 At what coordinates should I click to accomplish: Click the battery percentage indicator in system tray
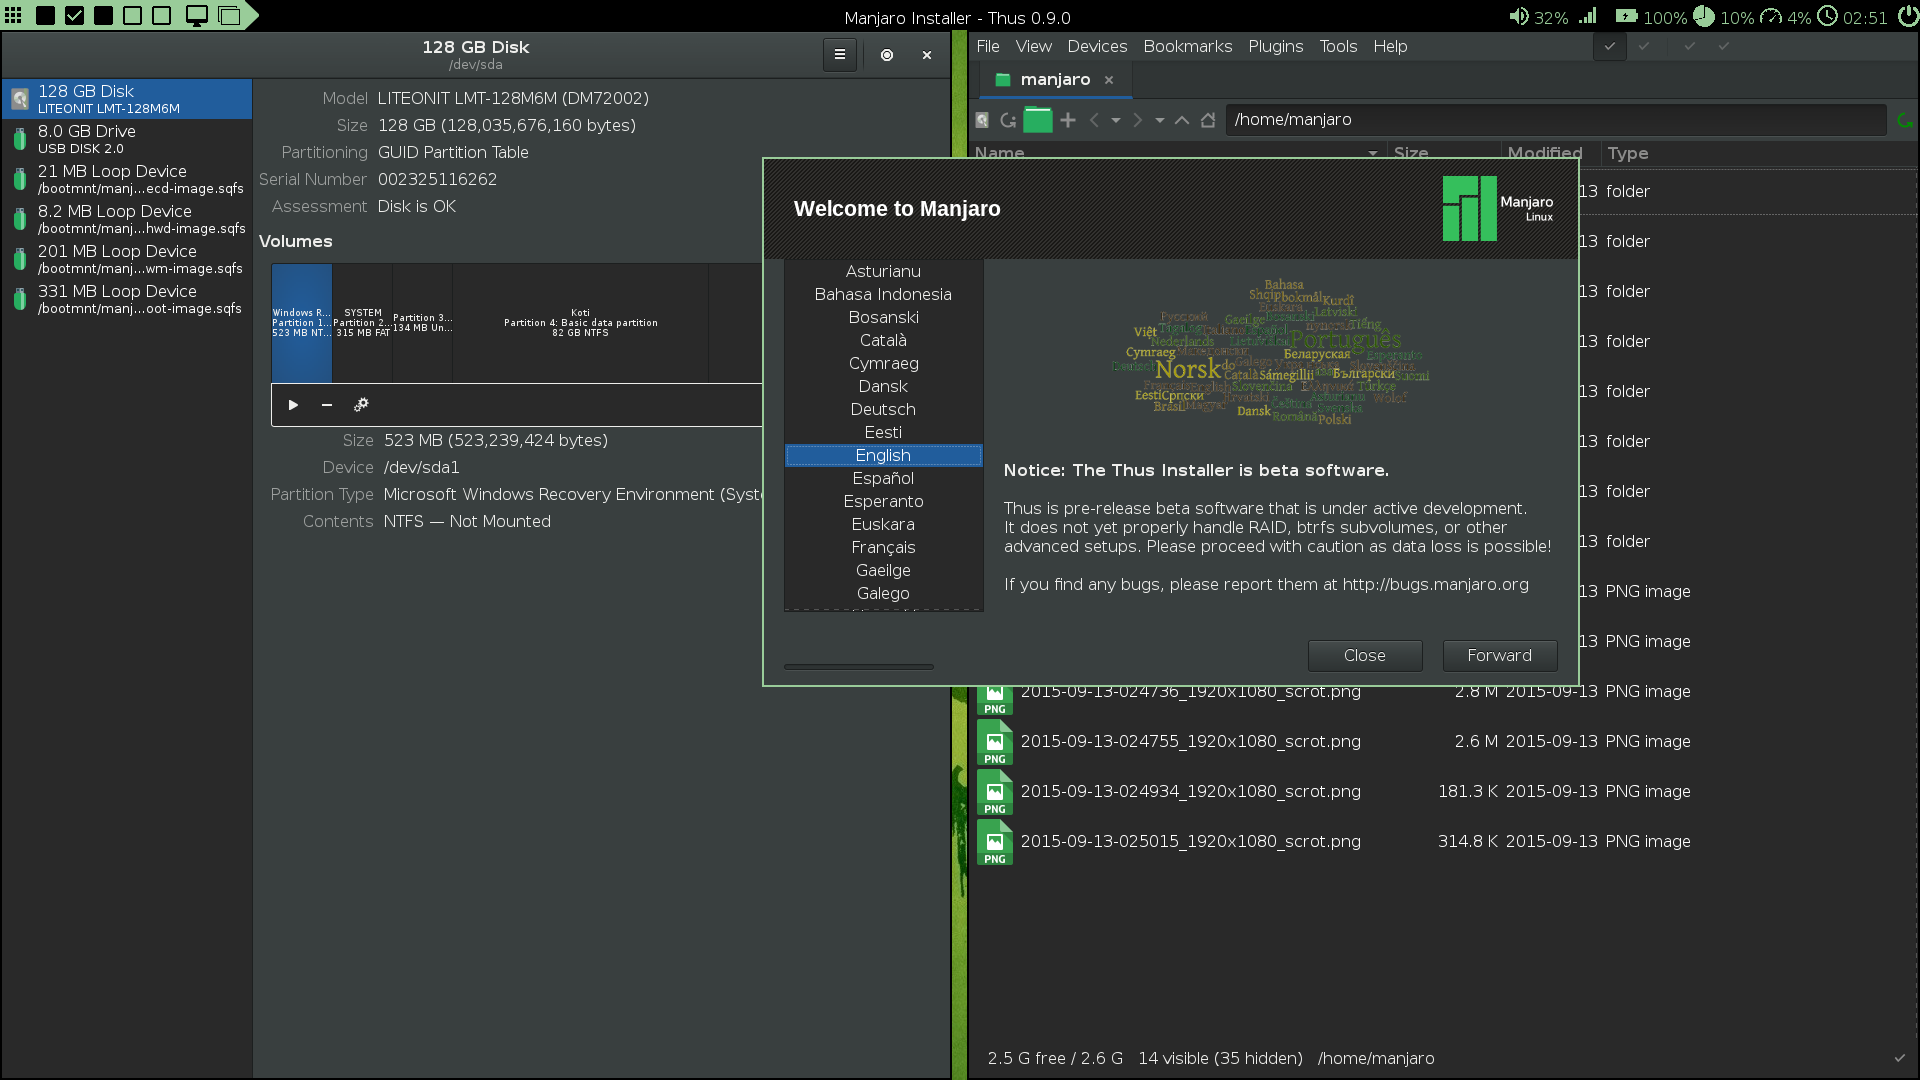pos(1658,15)
